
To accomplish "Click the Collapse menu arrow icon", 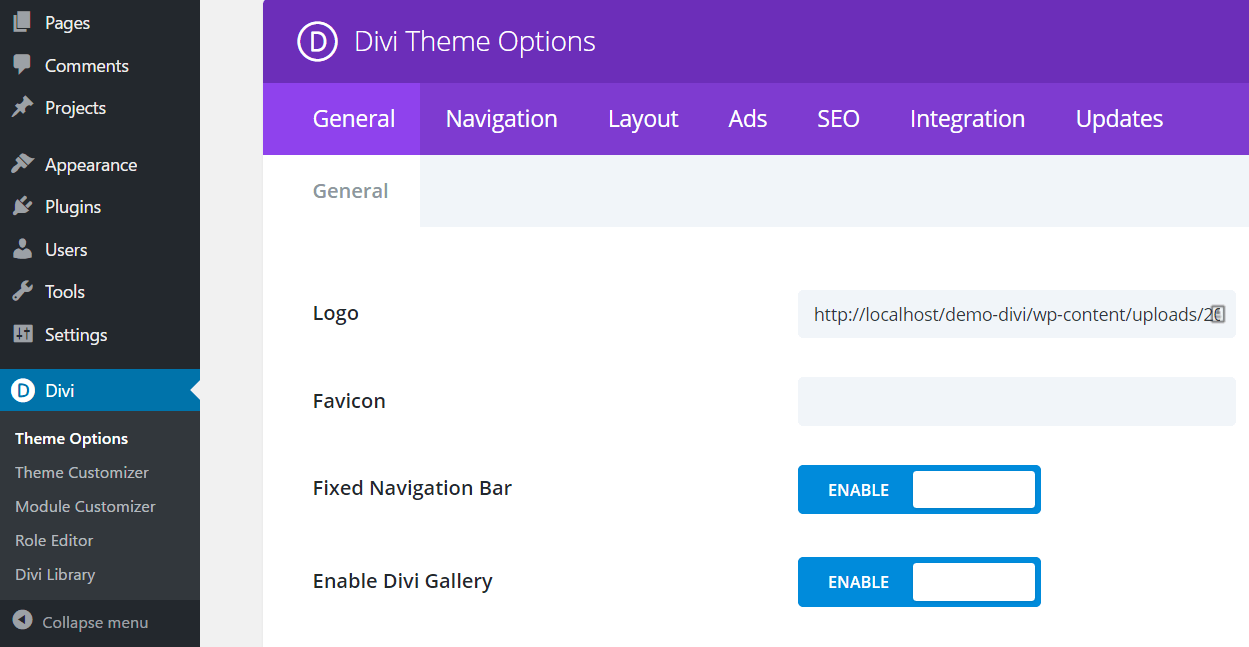I will tap(22, 621).
